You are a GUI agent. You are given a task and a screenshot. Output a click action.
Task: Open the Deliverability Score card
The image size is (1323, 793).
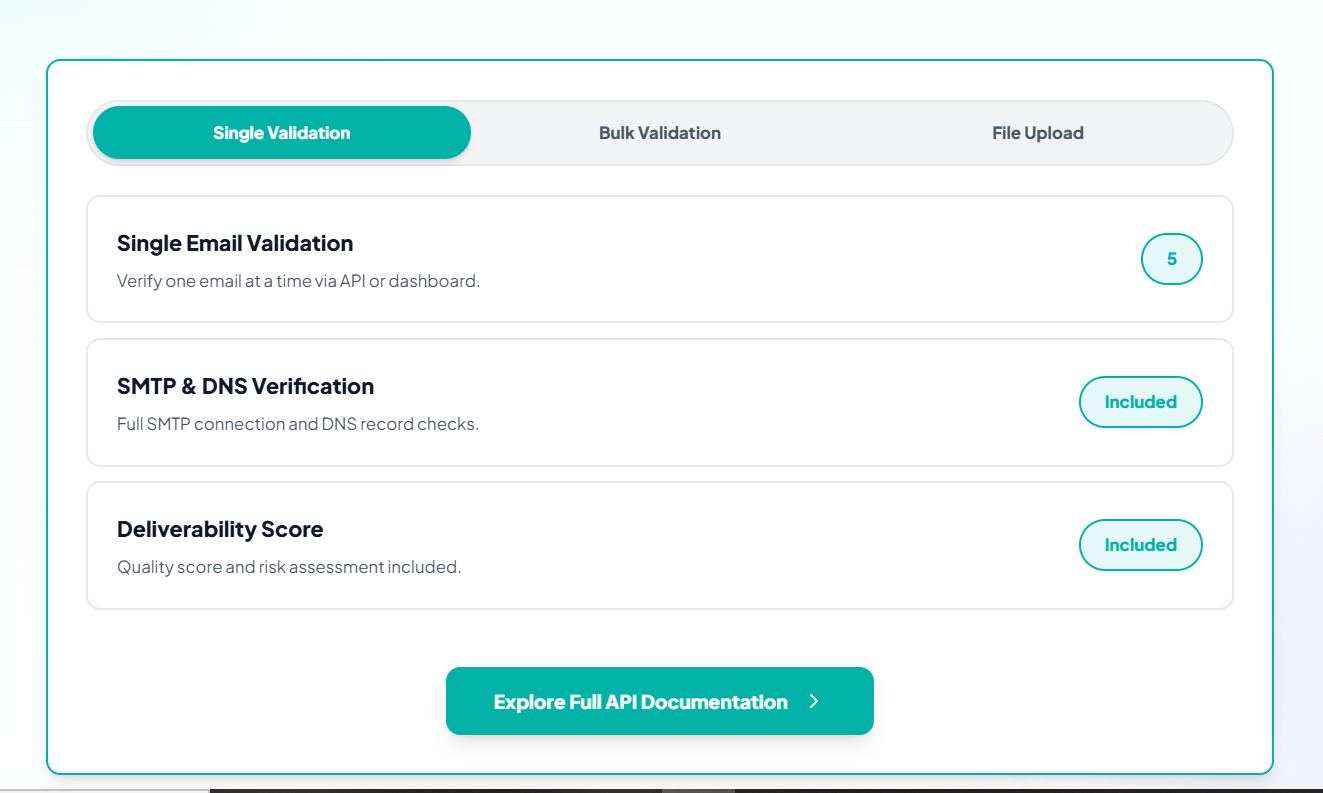click(x=660, y=545)
